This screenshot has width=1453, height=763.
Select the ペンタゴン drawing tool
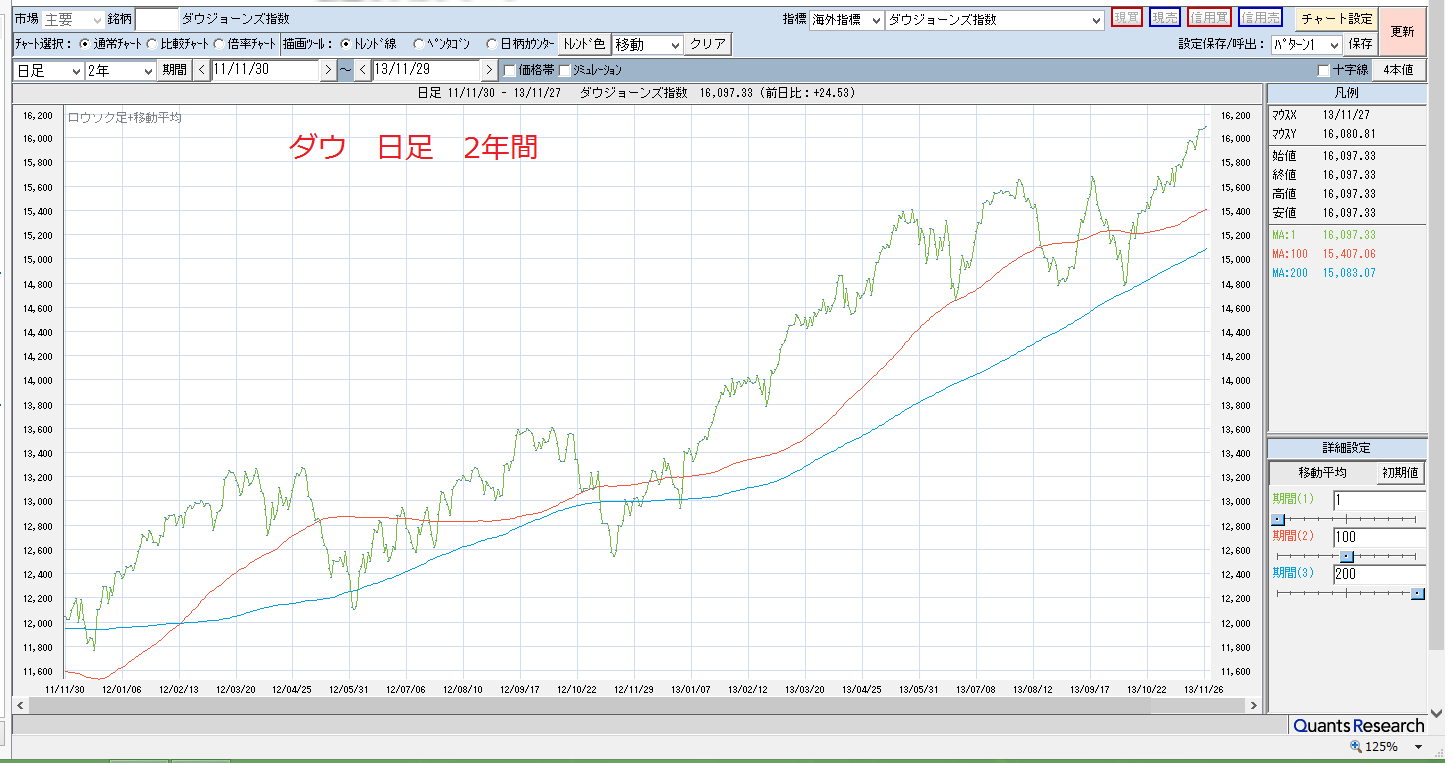click(x=418, y=44)
